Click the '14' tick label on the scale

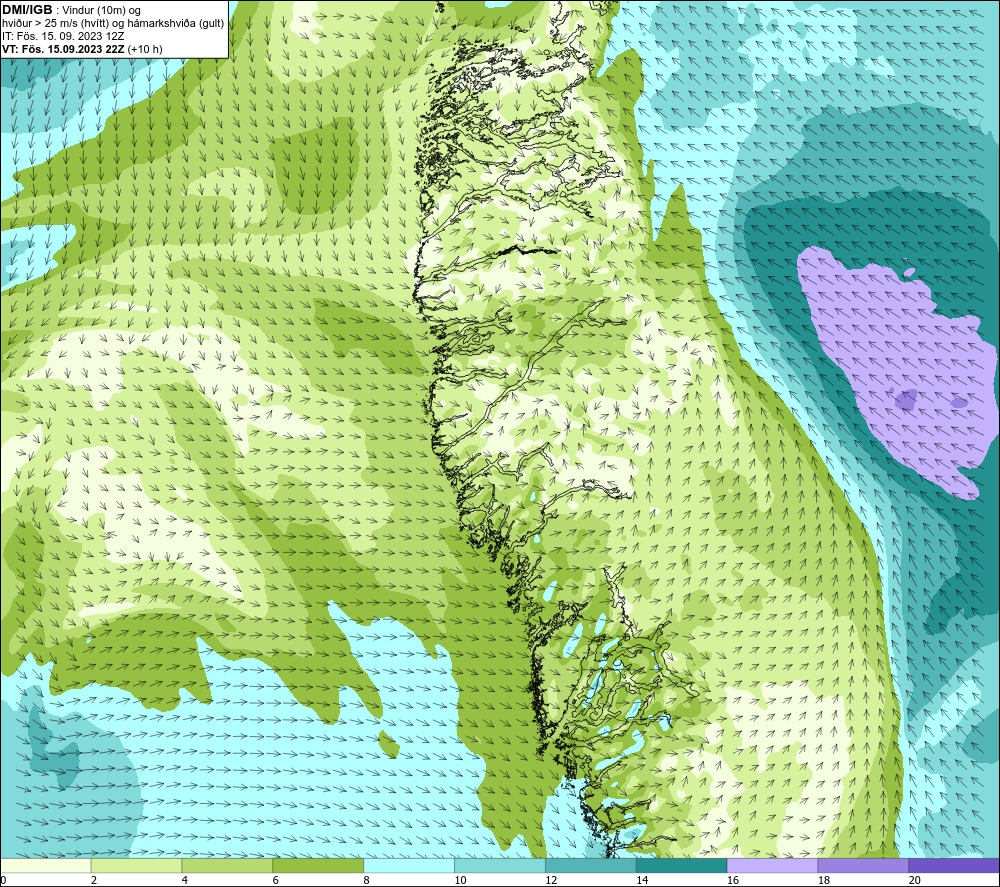pos(642,880)
